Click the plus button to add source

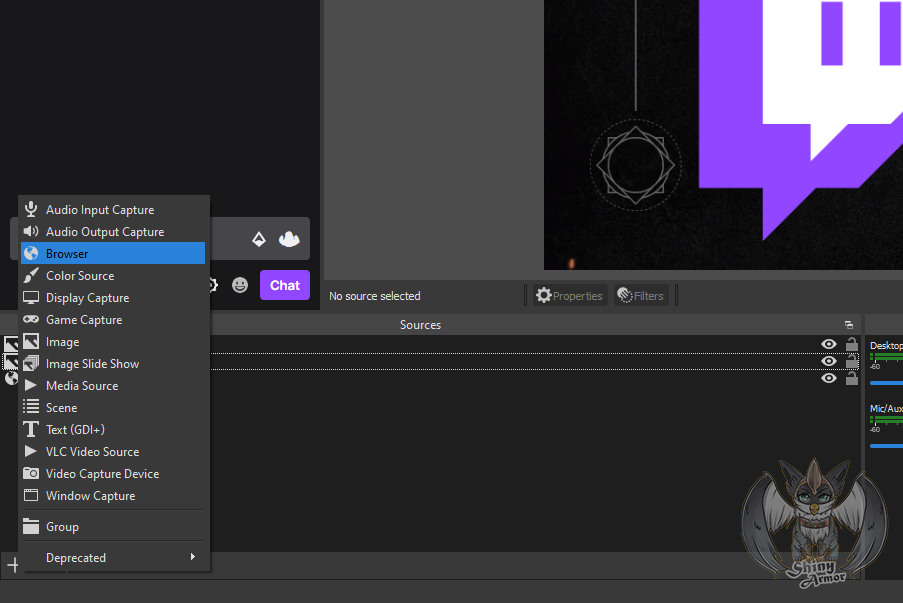click(x=13, y=565)
